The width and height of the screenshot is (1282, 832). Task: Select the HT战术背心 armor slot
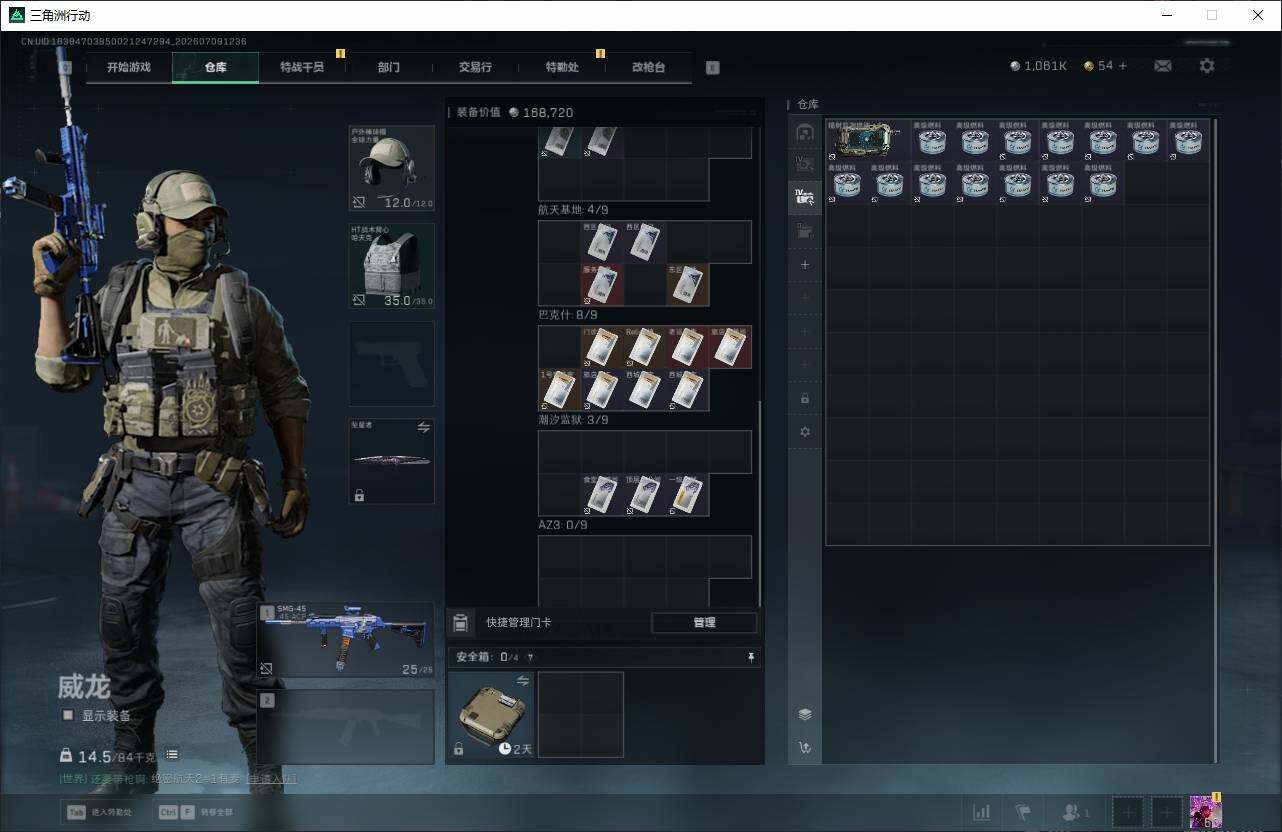tap(391, 265)
